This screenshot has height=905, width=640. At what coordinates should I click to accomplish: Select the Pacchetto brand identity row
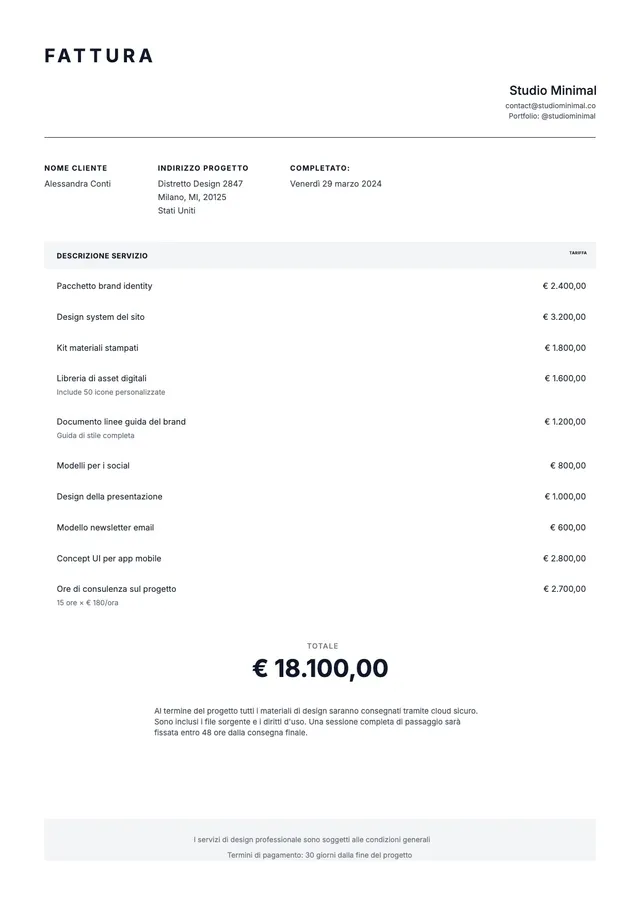pos(320,286)
